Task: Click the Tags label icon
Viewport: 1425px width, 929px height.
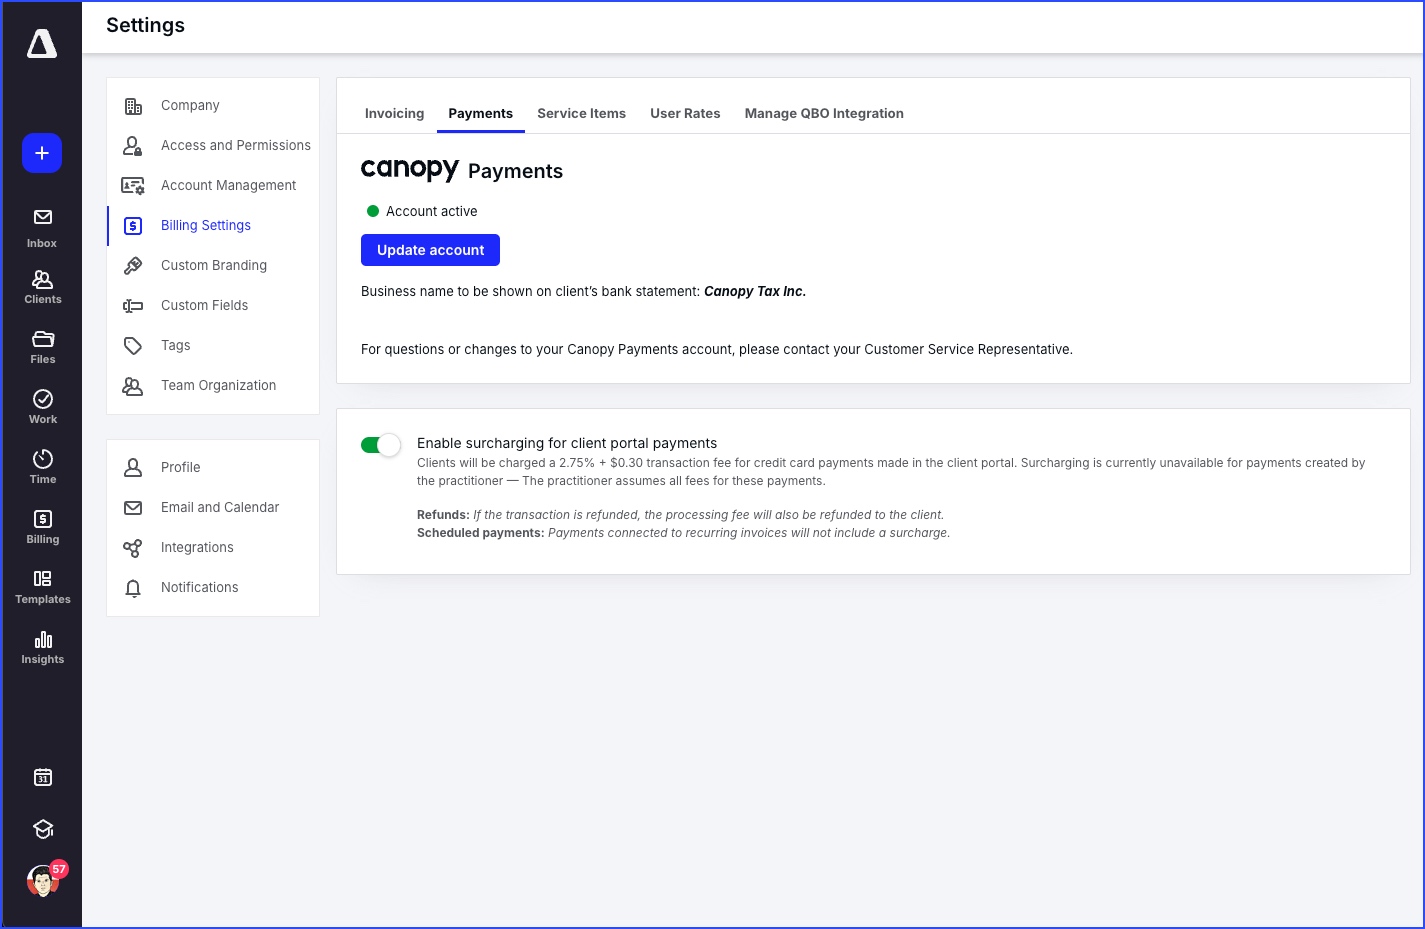Action: point(133,346)
